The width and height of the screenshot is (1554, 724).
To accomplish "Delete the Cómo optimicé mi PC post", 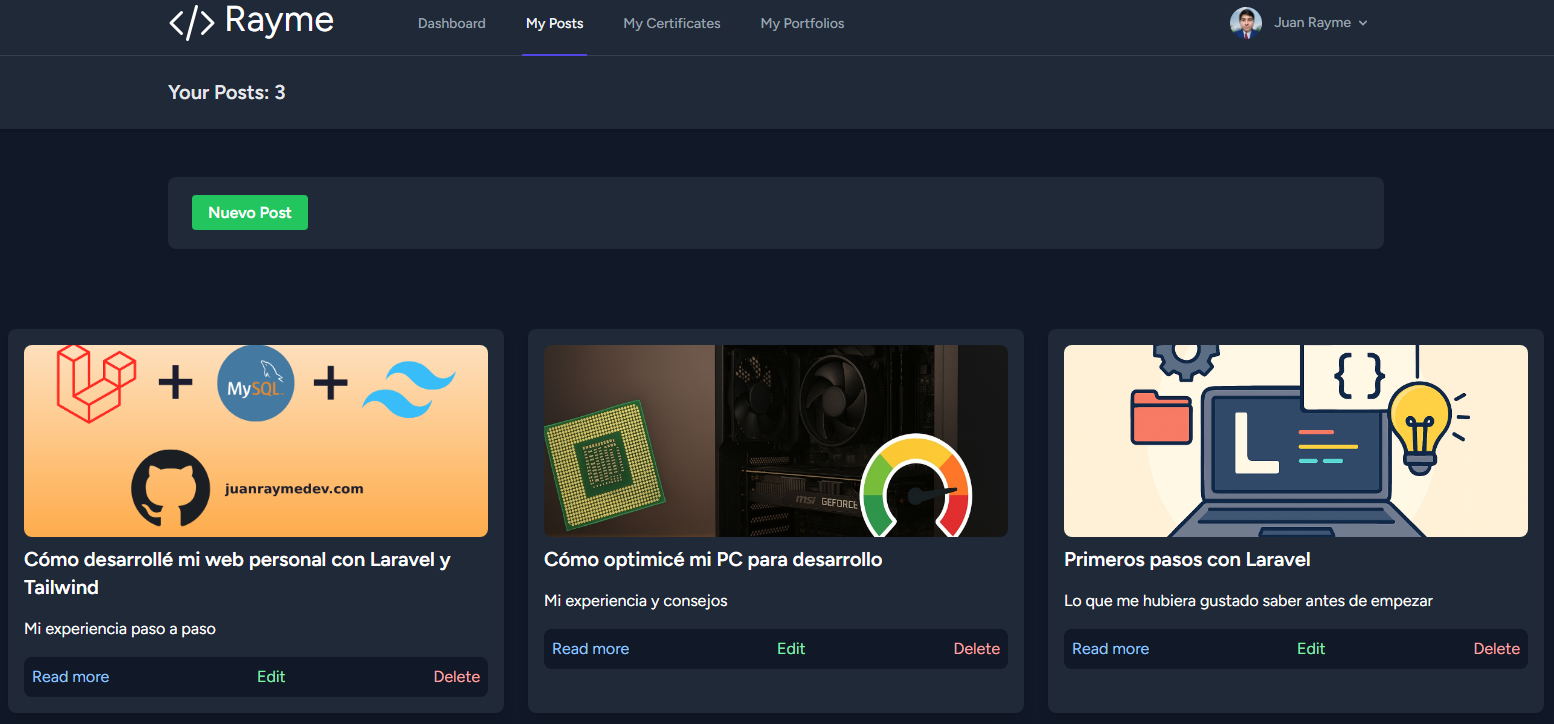I will coord(976,649).
